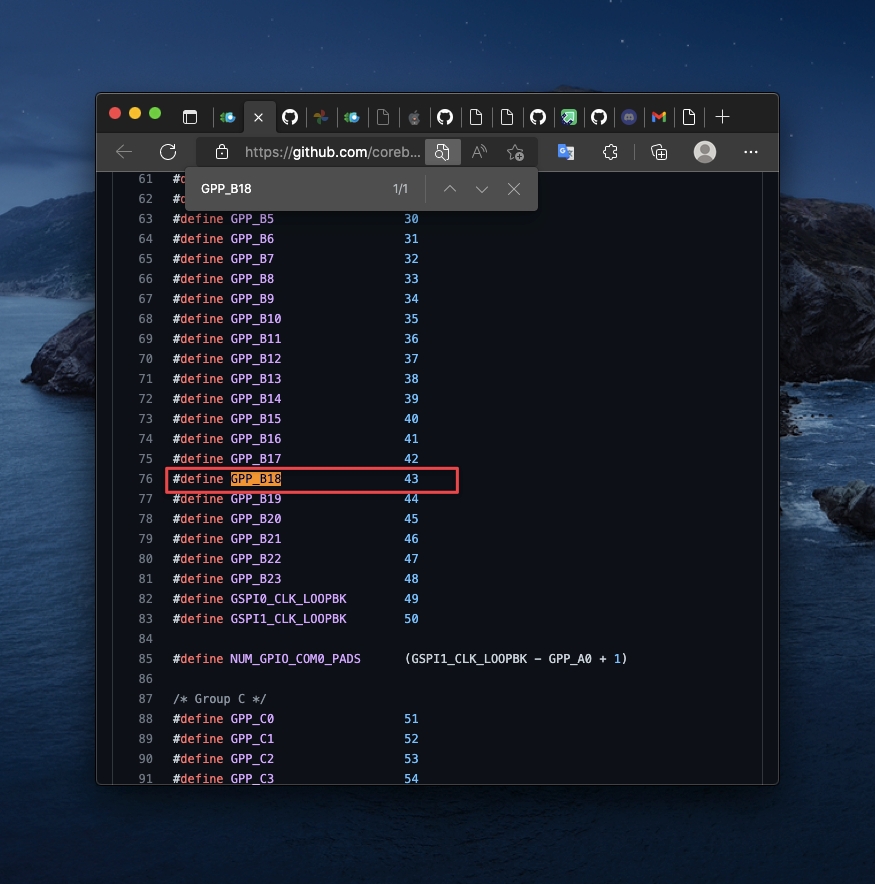Open the Google Translate extension
The height and width of the screenshot is (884, 875).
(x=566, y=152)
